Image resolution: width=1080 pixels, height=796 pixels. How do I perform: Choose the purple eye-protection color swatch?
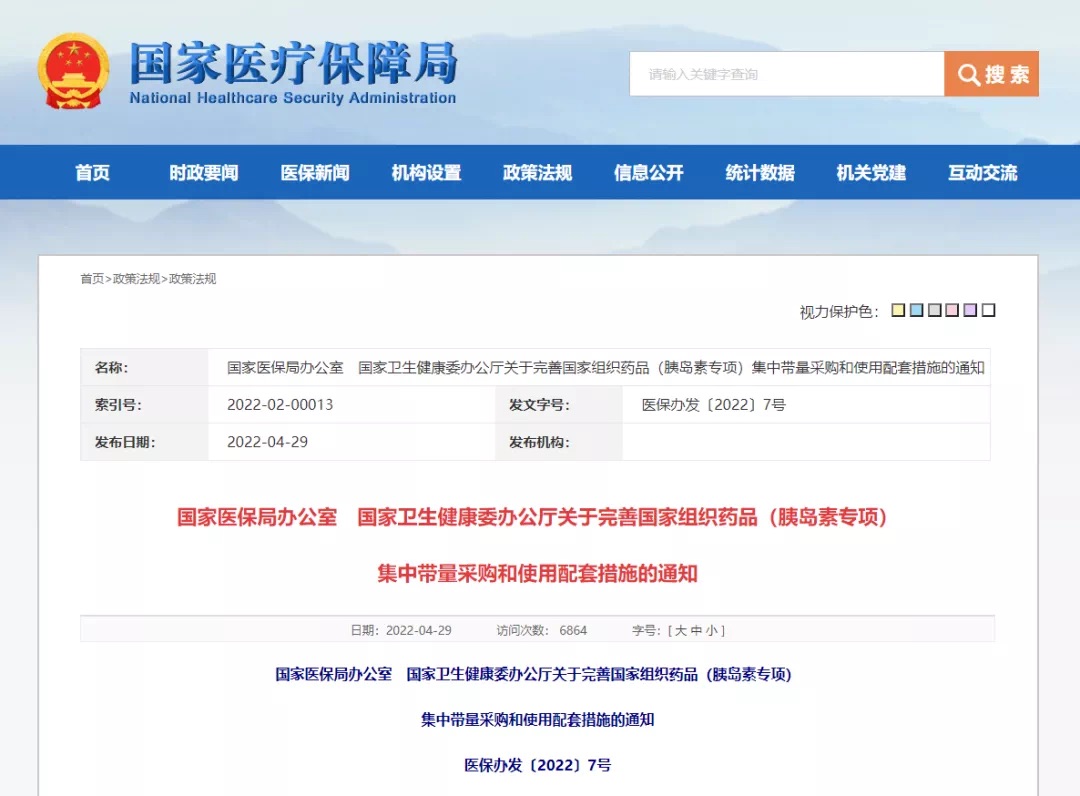970,310
